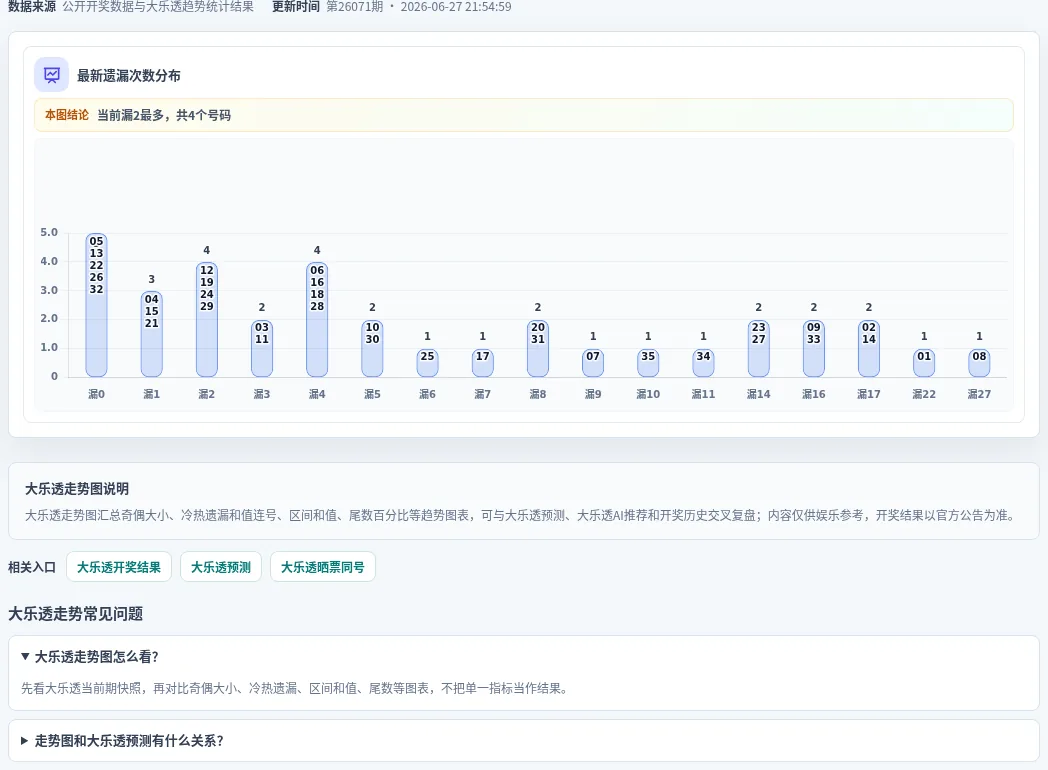Click the 漏14 bar containing 23 27
The height and width of the screenshot is (770, 1048).
click(x=759, y=348)
